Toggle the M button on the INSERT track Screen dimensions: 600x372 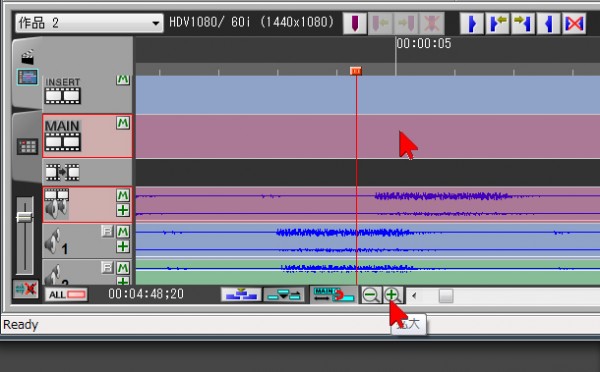(123, 80)
